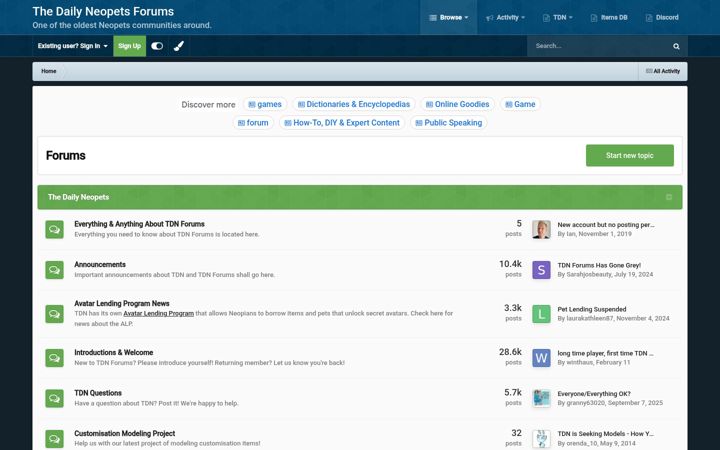Select the games discover tag
The image size is (720, 450).
click(265, 104)
